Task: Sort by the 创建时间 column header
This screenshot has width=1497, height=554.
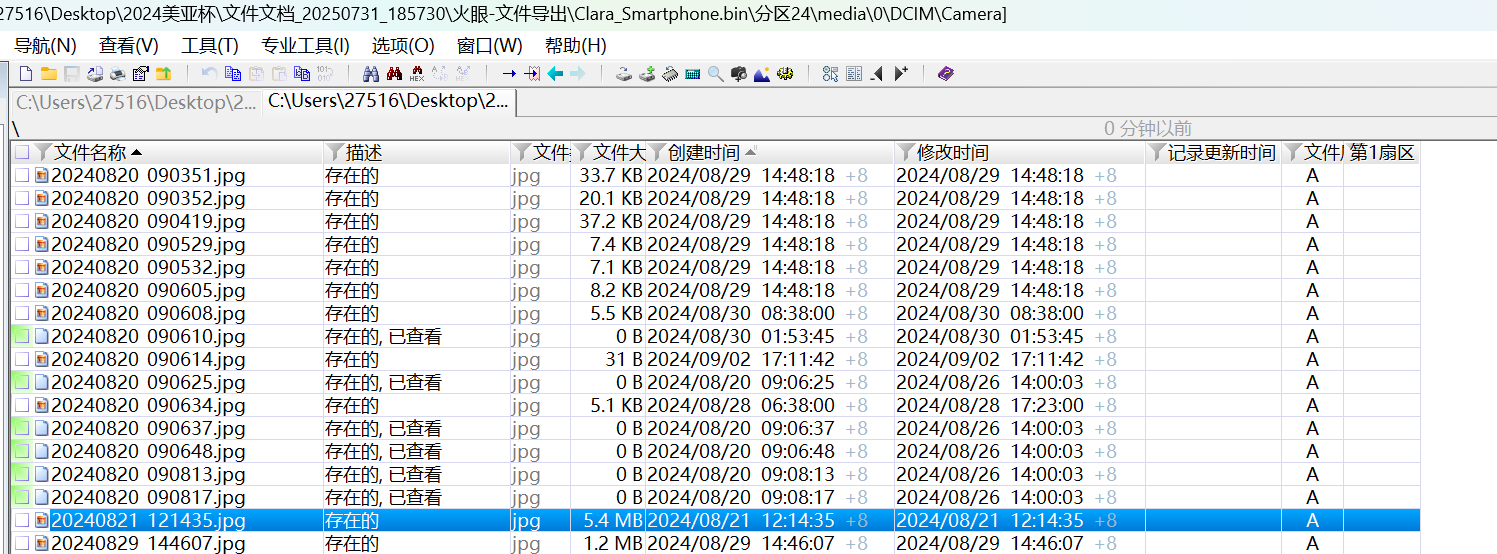Action: 704,152
